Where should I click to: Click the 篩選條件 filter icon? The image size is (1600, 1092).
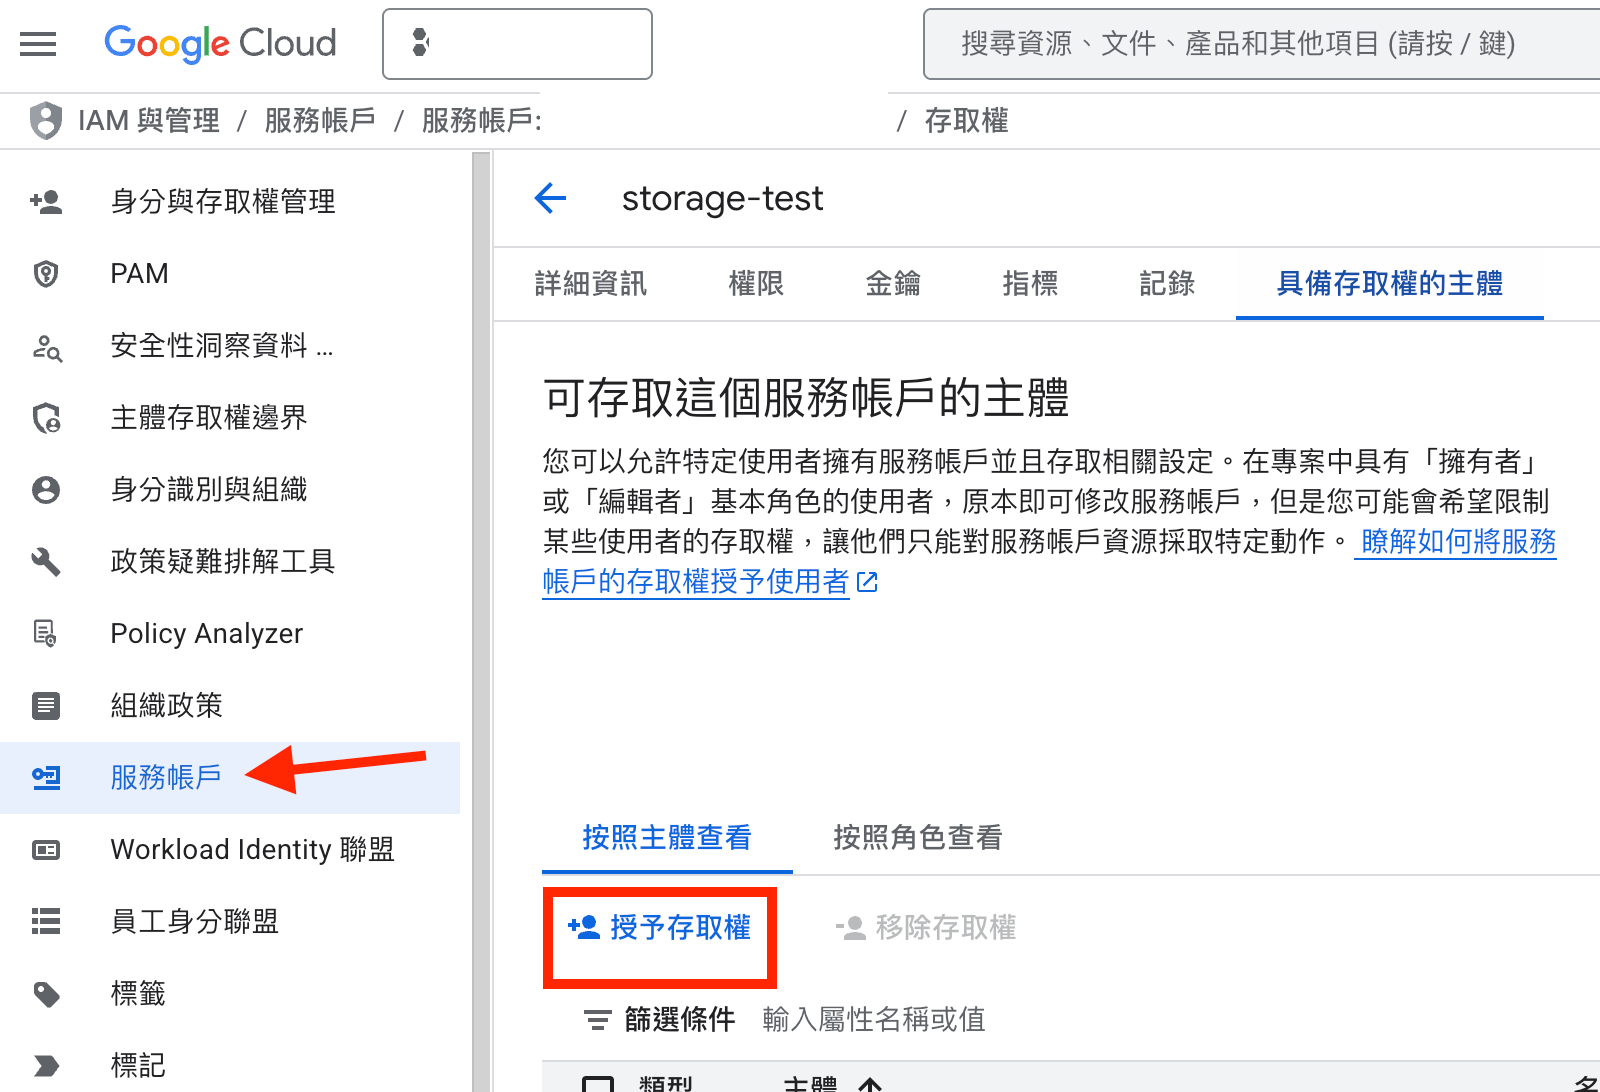(598, 1020)
